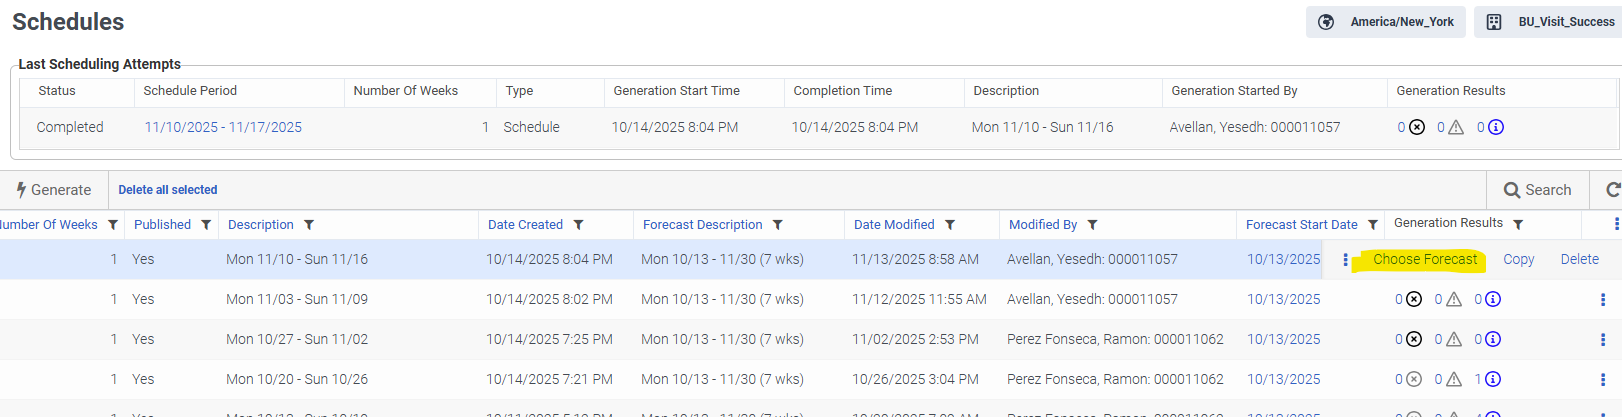Open filter on Description column
Image resolution: width=1622 pixels, height=417 pixels.
point(309,225)
